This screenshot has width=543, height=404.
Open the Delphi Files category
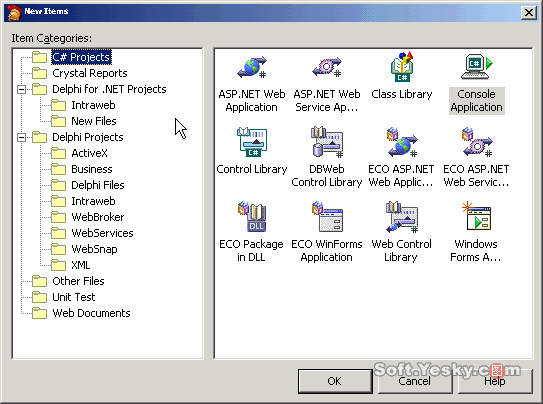(x=98, y=185)
